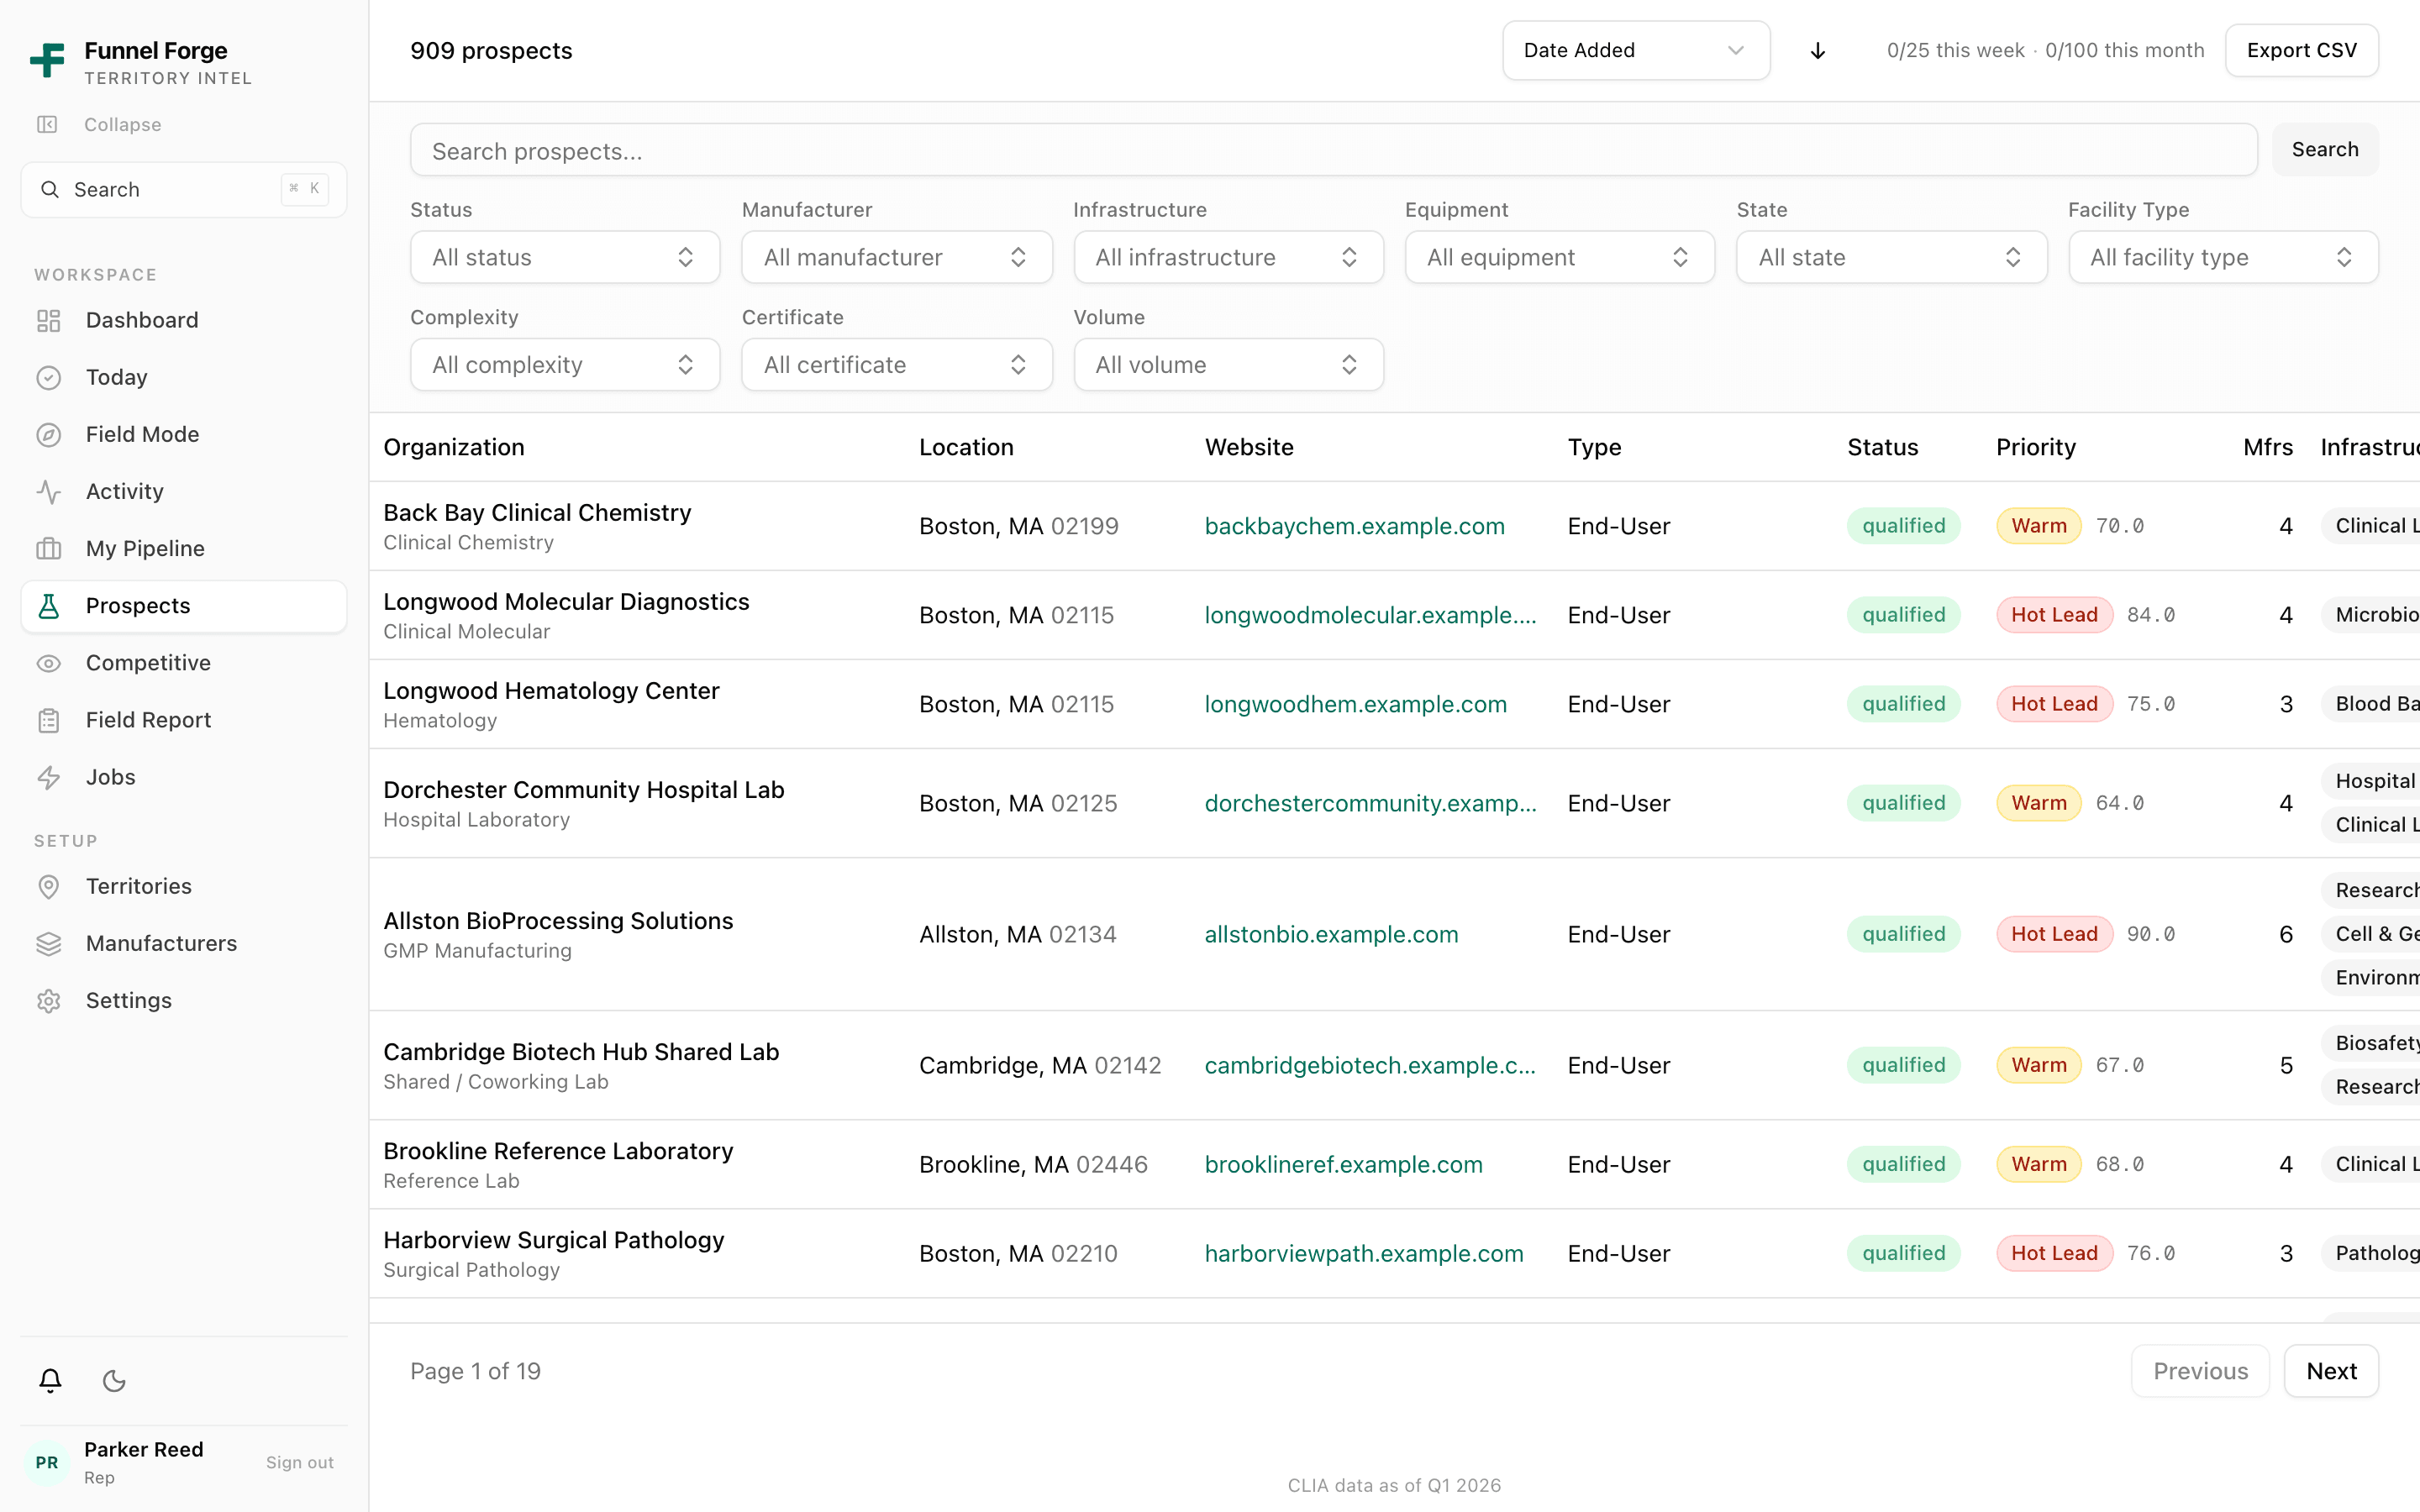Click the My Pipeline briefcase icon
Image resolution: width=2420 pixels, height=1512 pixels.
tap(49, 548)
